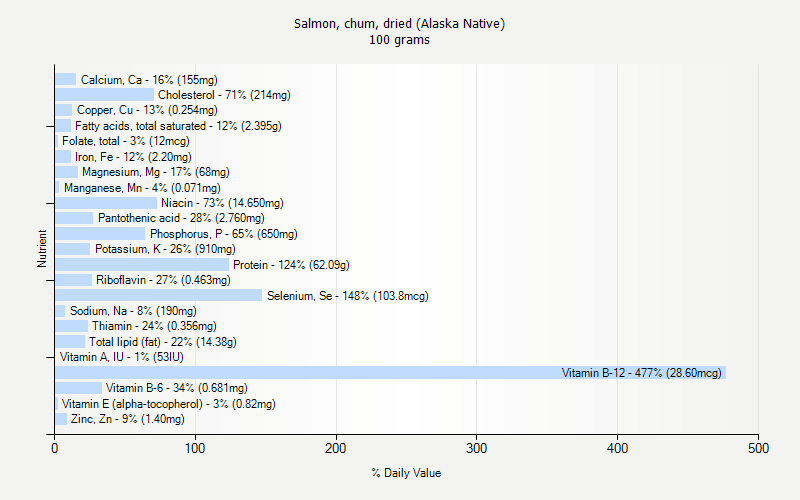Select the 'Zinc, Zn - 9% (1.40mg)' label
This screenshot has height=500, width=800.
[128, 419]
